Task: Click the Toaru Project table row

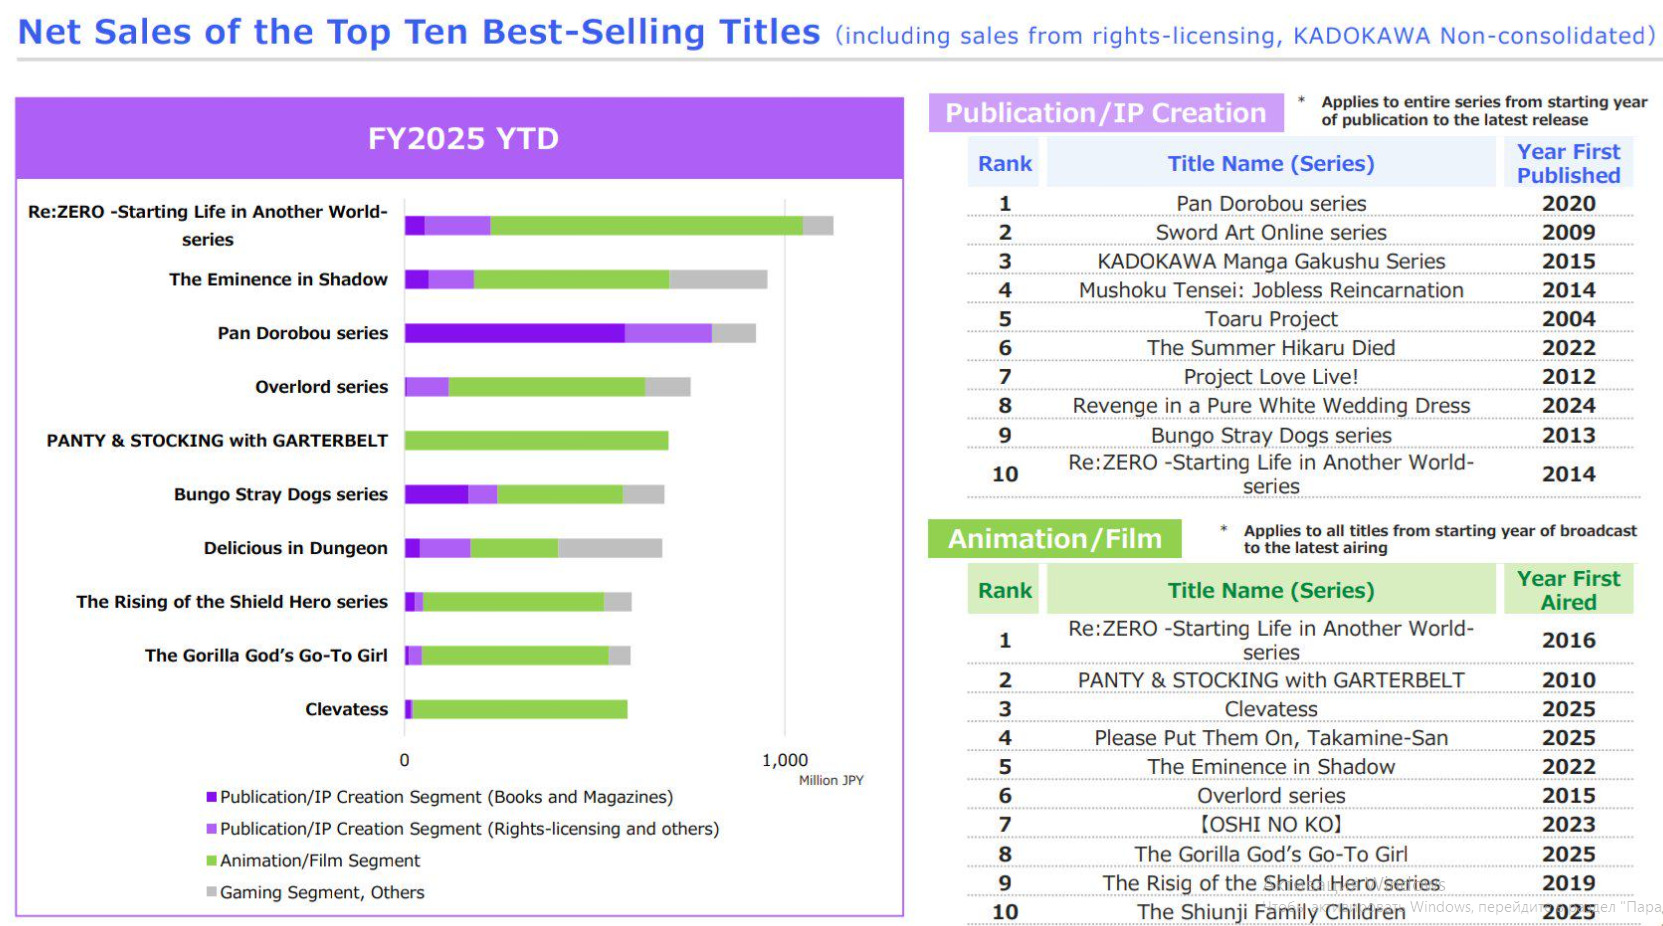Action: coord(1270,319)
